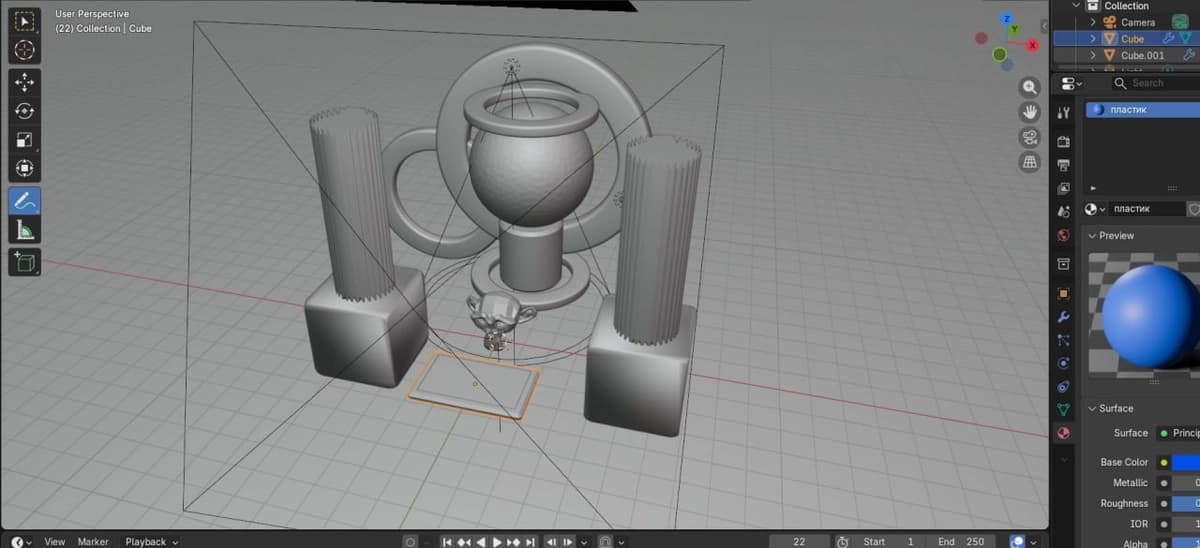1200x548 pixels.
Task: Open the timeline Marker menu
Action: (x=93, y=541)
